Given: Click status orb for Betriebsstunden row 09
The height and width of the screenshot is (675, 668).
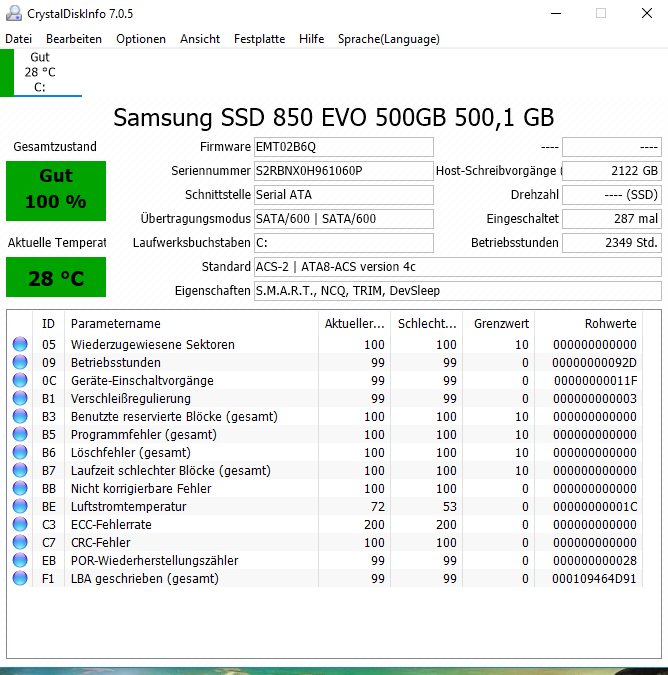Looking at the screenshot, I should 20,362.
